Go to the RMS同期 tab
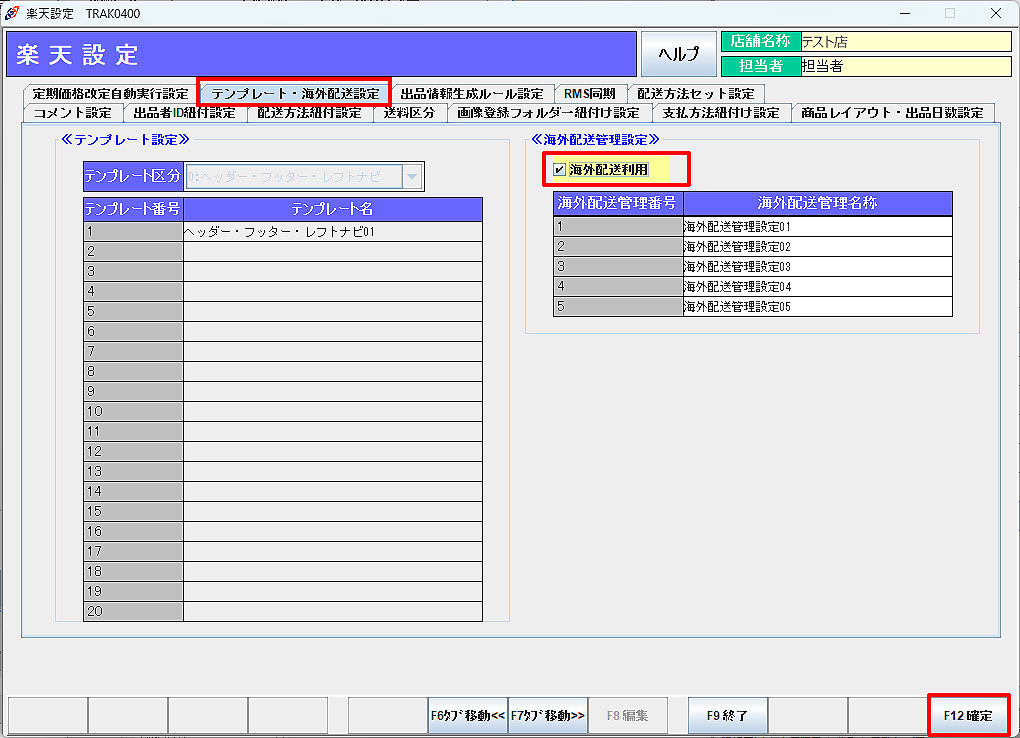Image resolution: width=1020 pixels, height=738 pixels. 589,94
